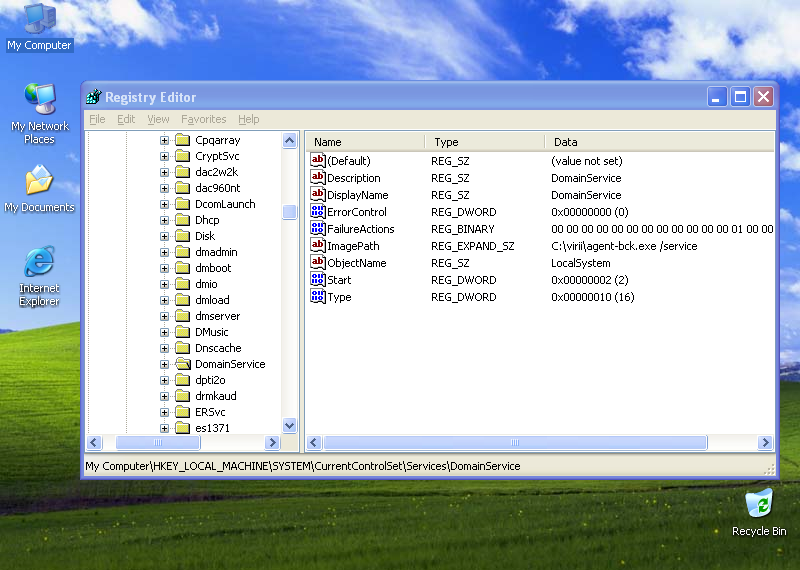Select the dmadmin tree key

[x=216, y=252]
